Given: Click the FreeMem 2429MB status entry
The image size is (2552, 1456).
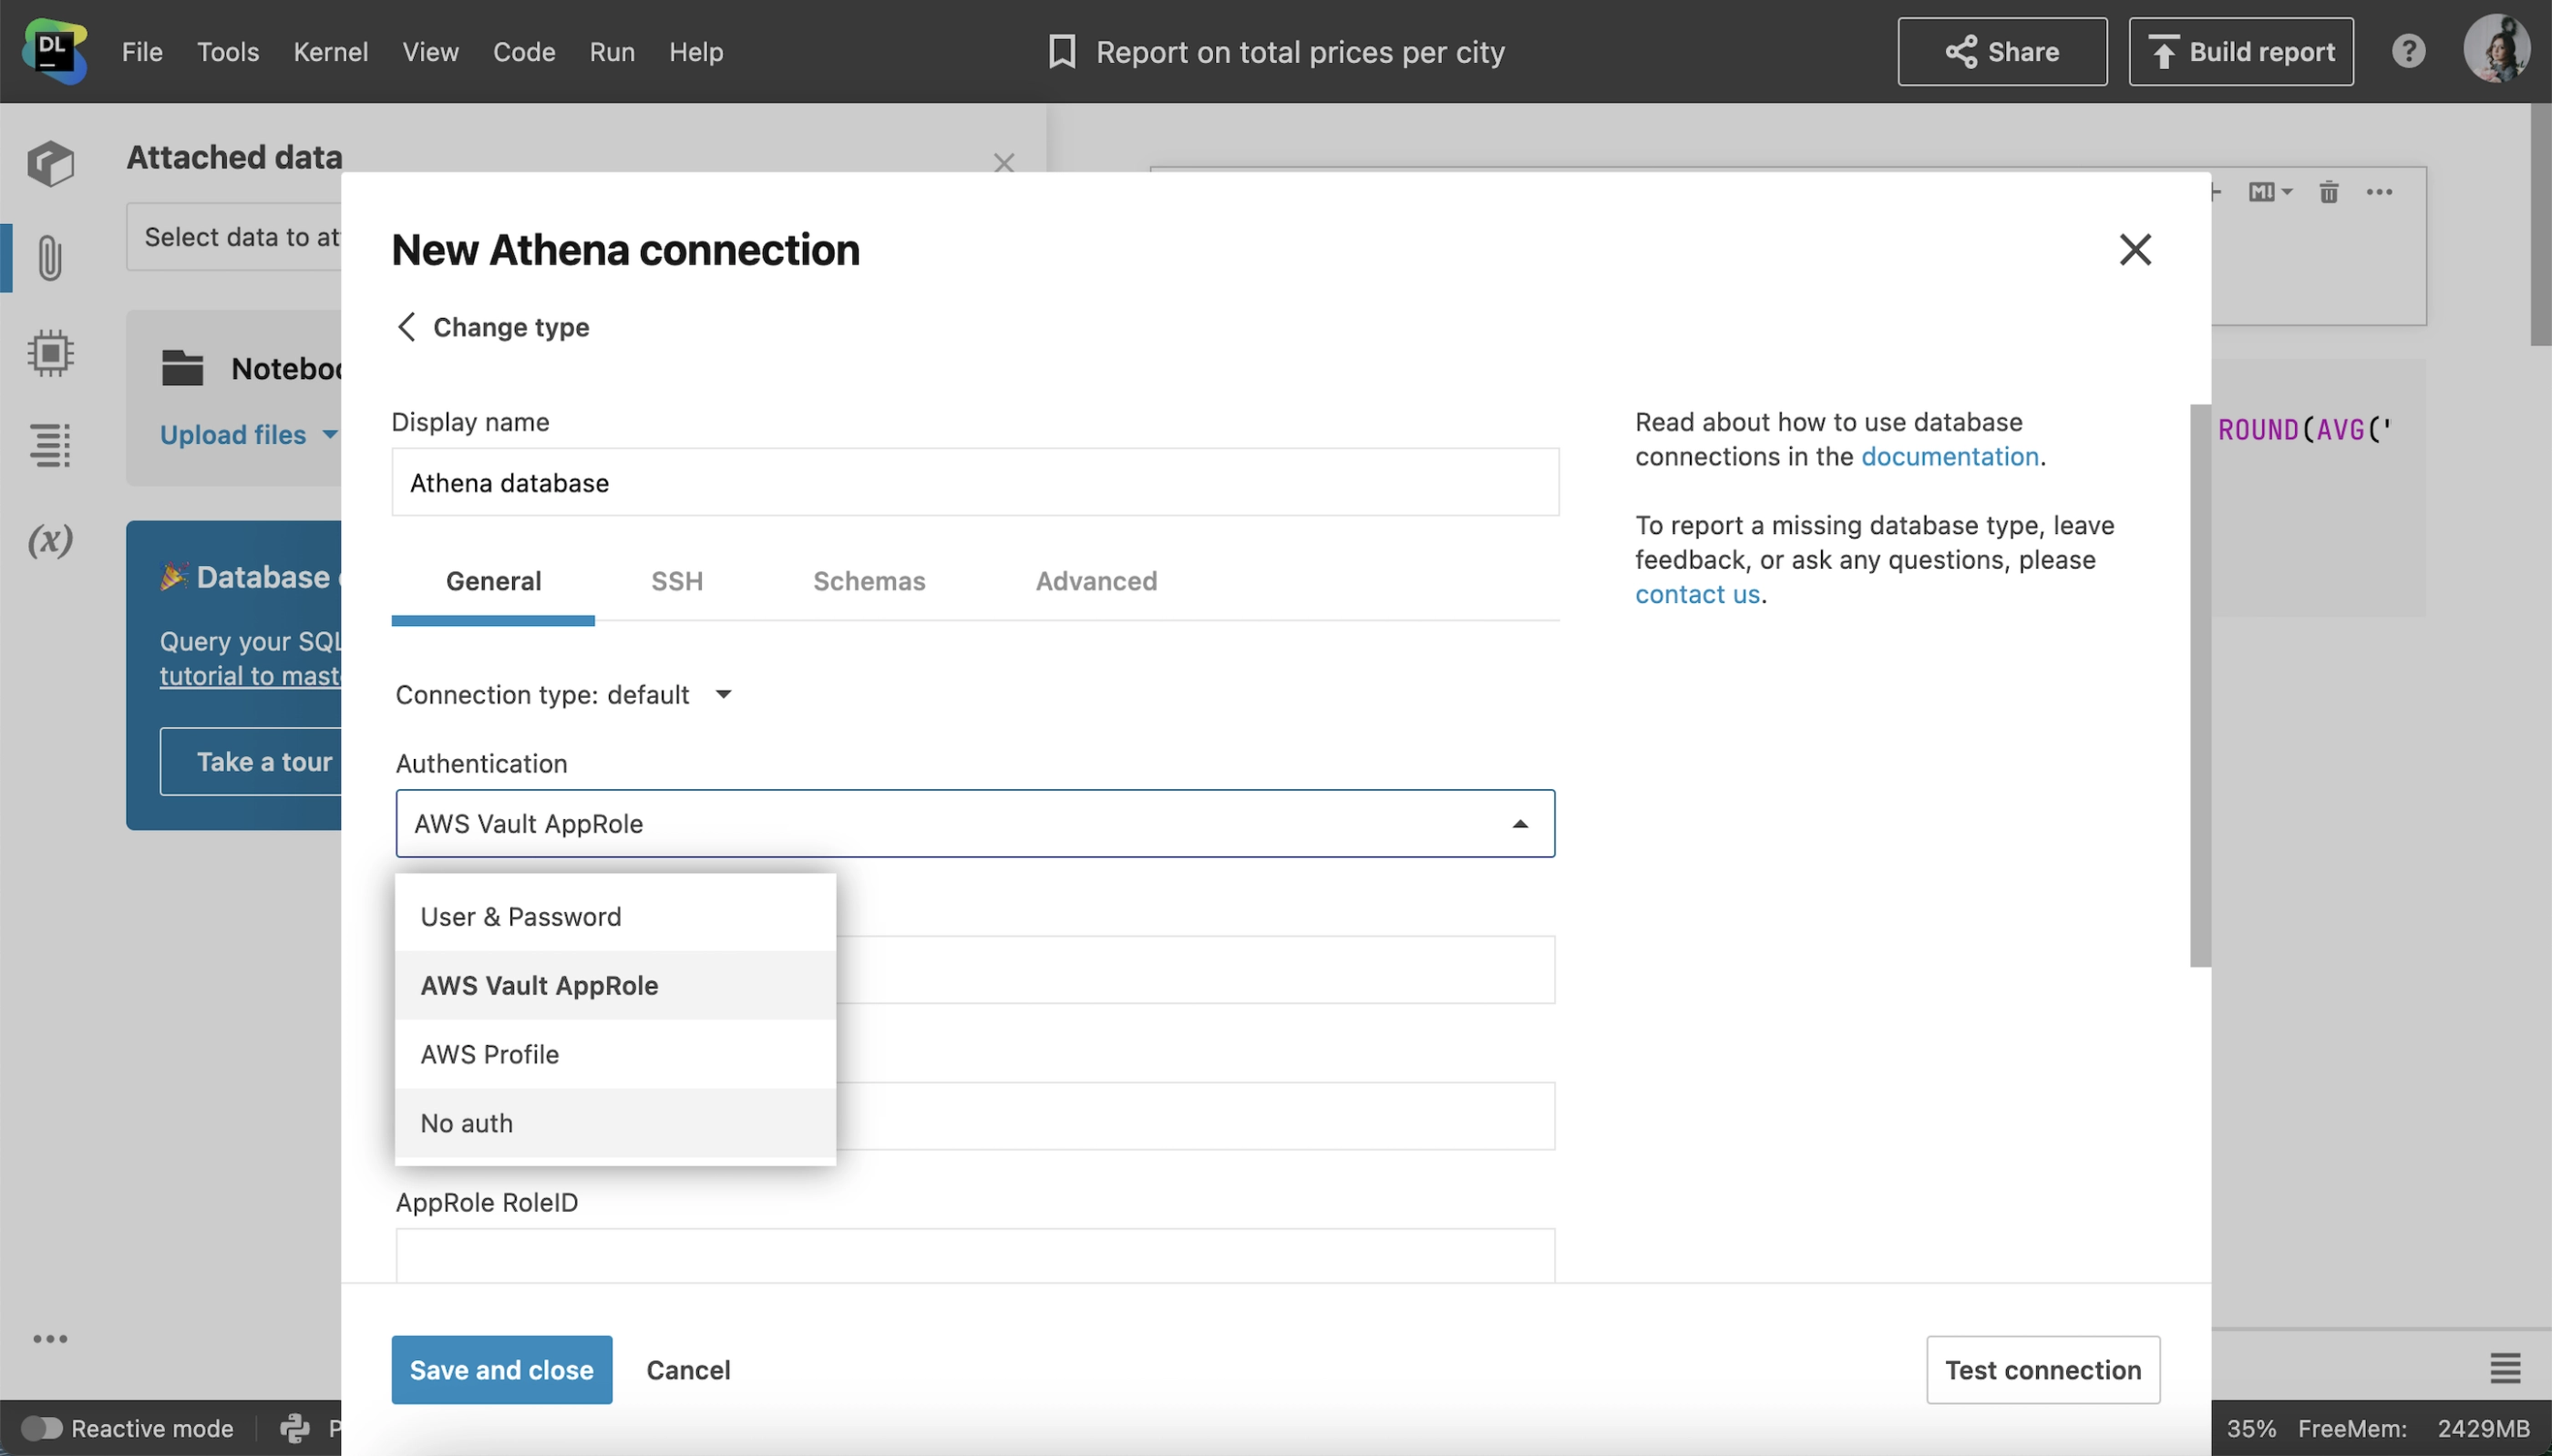Looking at the screenshot, I should point(2413,1428).
